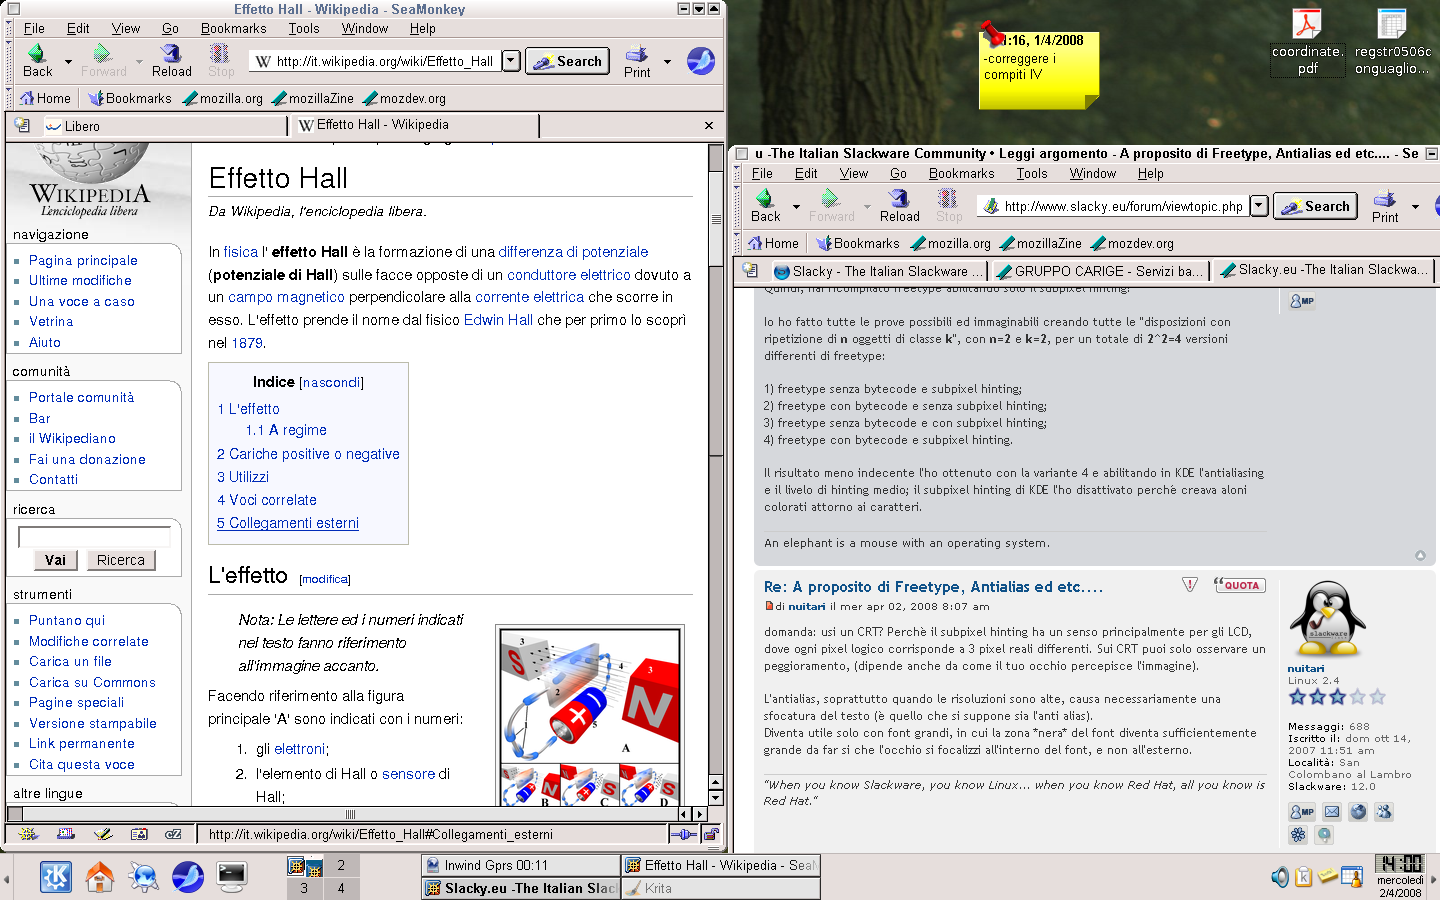Open the KDE K menu
Screen dimensions: 1440x900
click(x=56, y=877)
